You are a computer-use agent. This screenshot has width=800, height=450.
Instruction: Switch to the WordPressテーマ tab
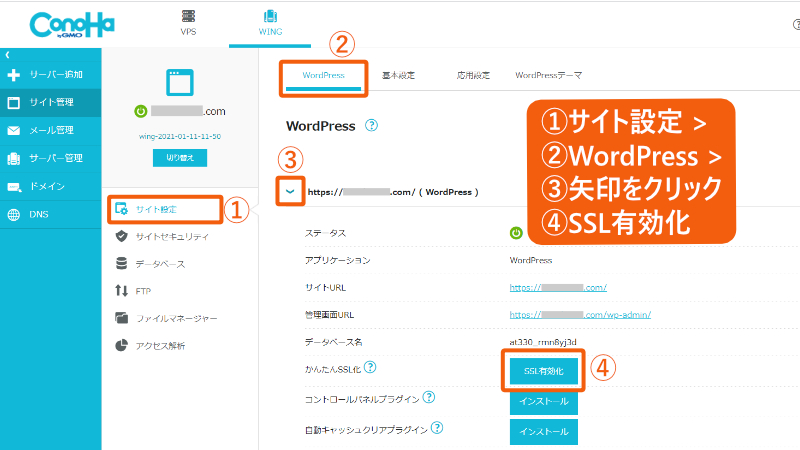(x=548, y=76)
